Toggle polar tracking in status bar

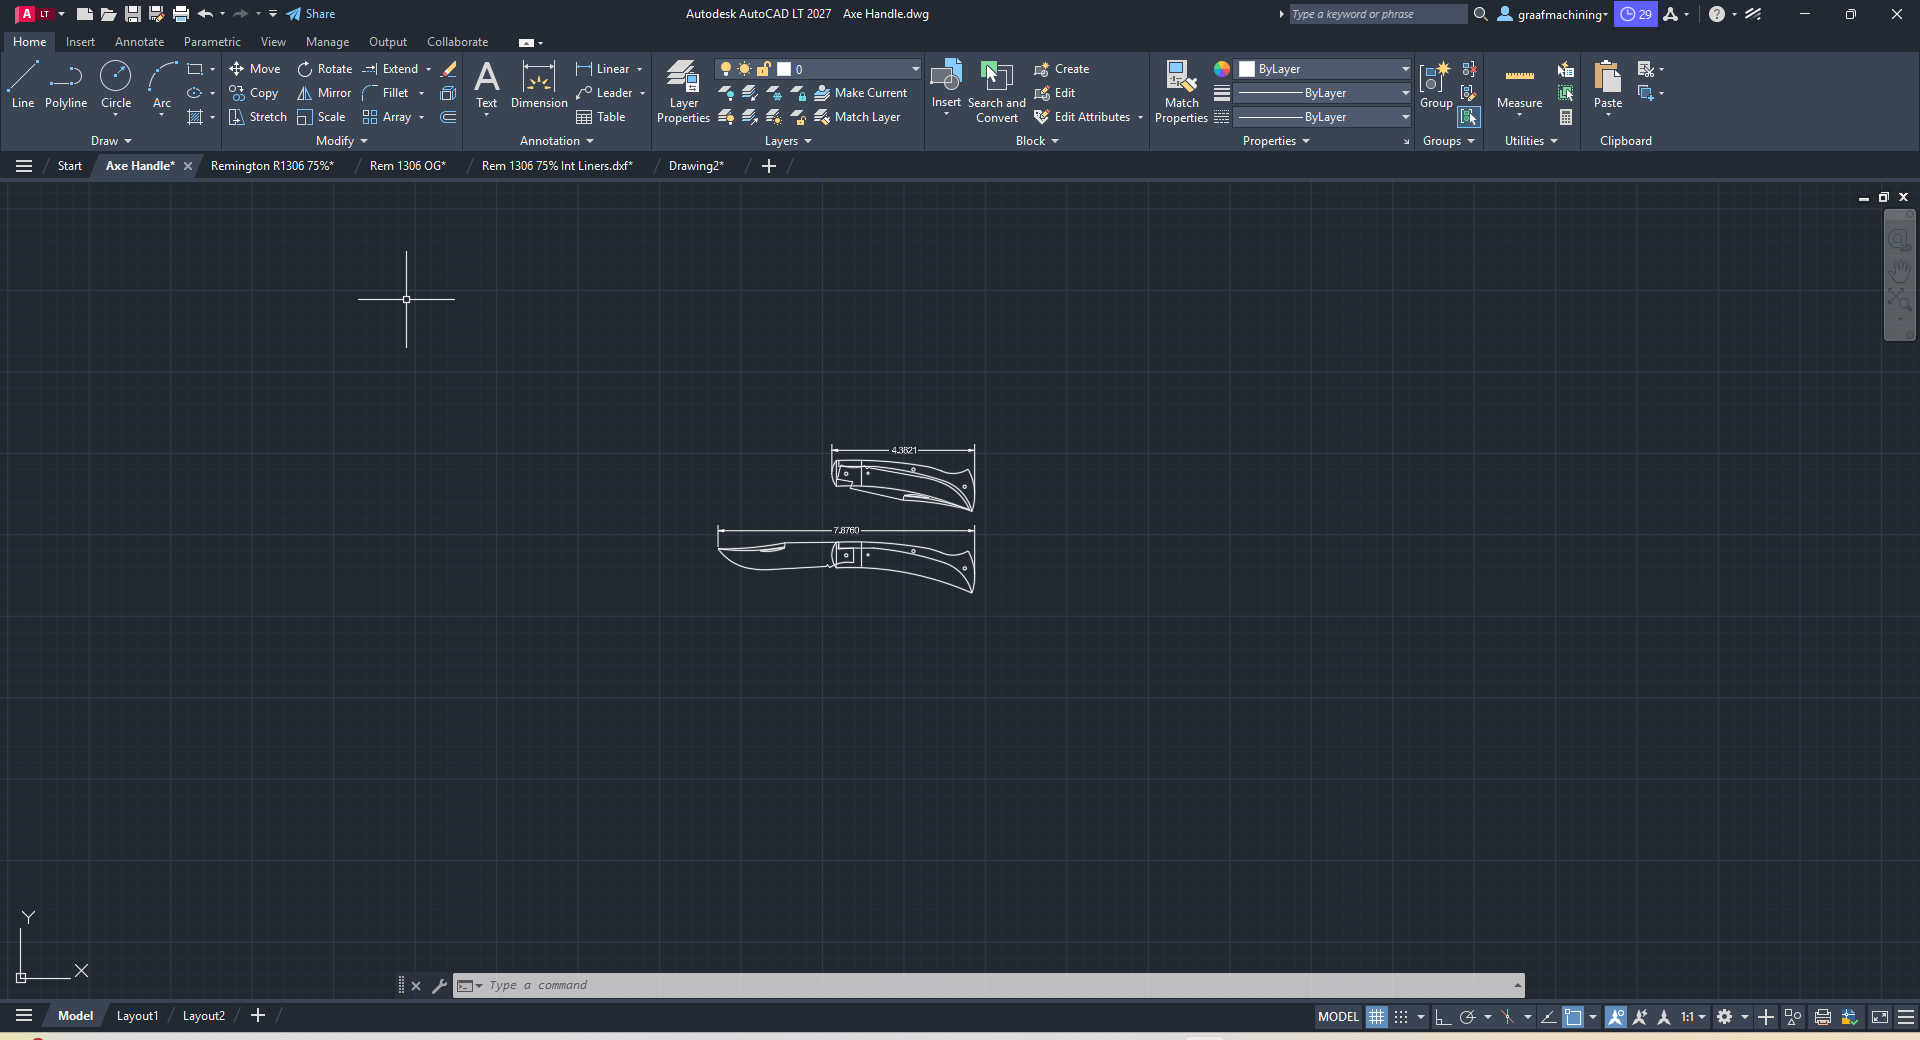[x=1467, y=1017]
